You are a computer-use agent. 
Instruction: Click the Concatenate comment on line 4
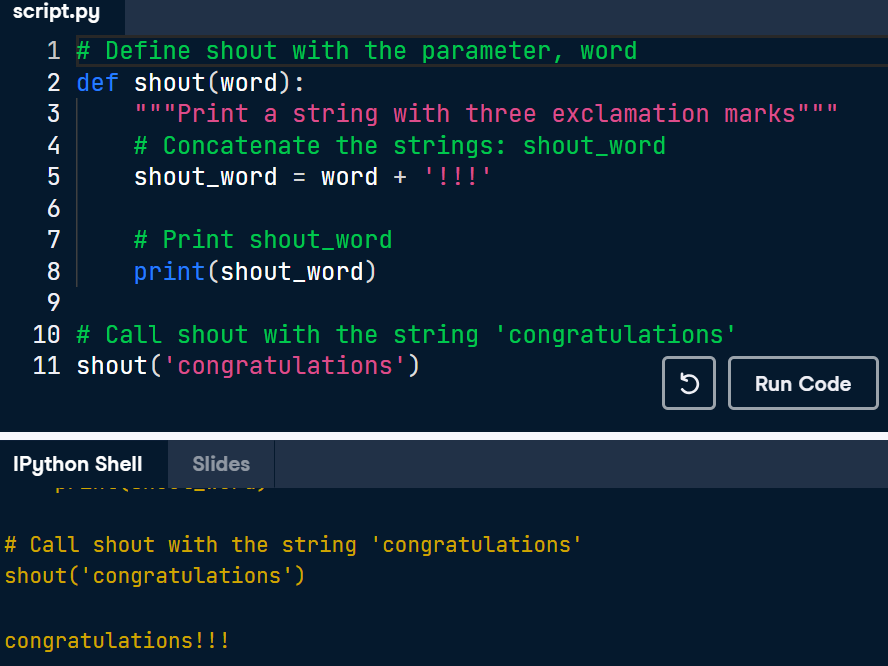click(x=400, y=146)
